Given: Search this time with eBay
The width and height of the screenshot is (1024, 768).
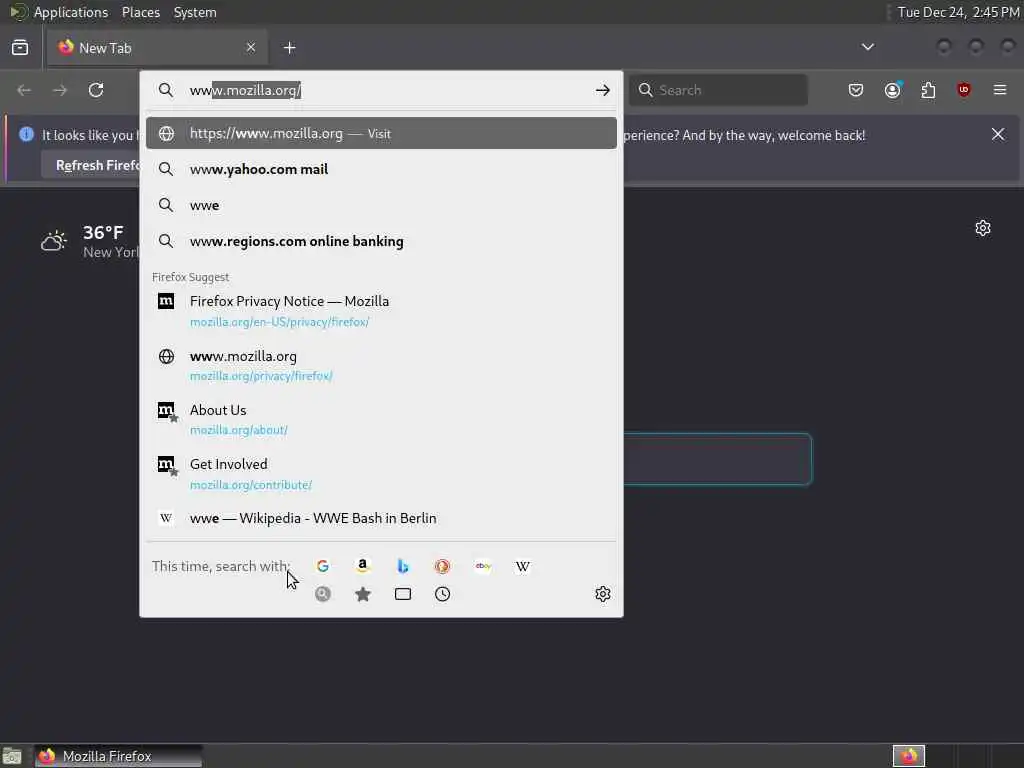Looking at the screenshot, I should coord(483,566).
